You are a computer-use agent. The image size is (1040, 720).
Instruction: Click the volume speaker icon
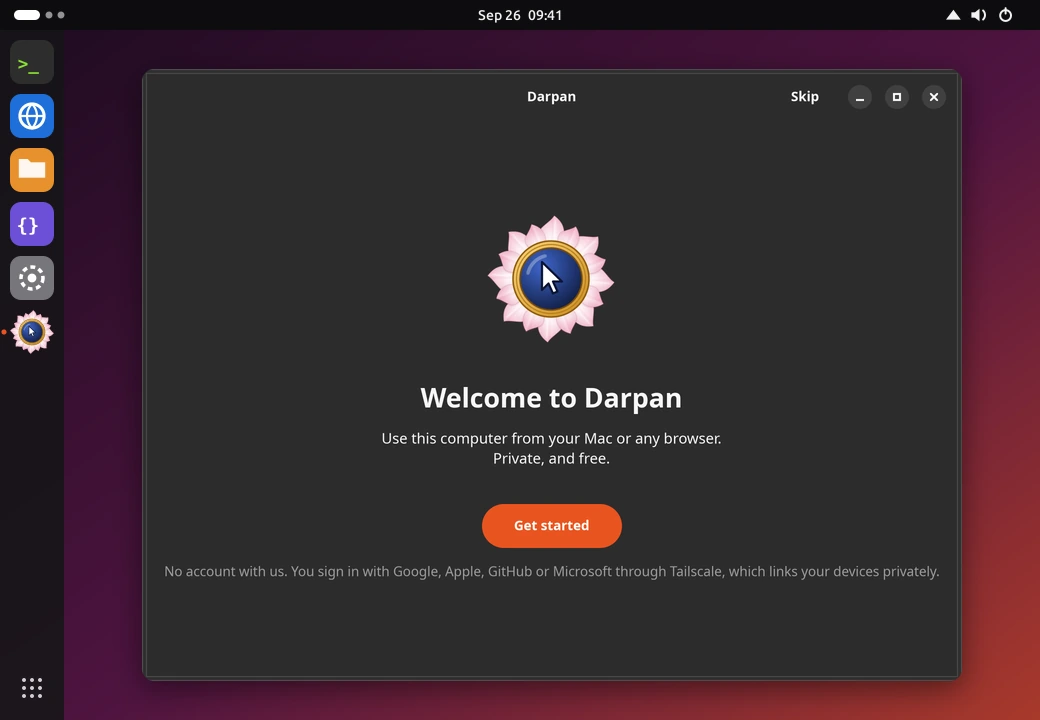979,15
